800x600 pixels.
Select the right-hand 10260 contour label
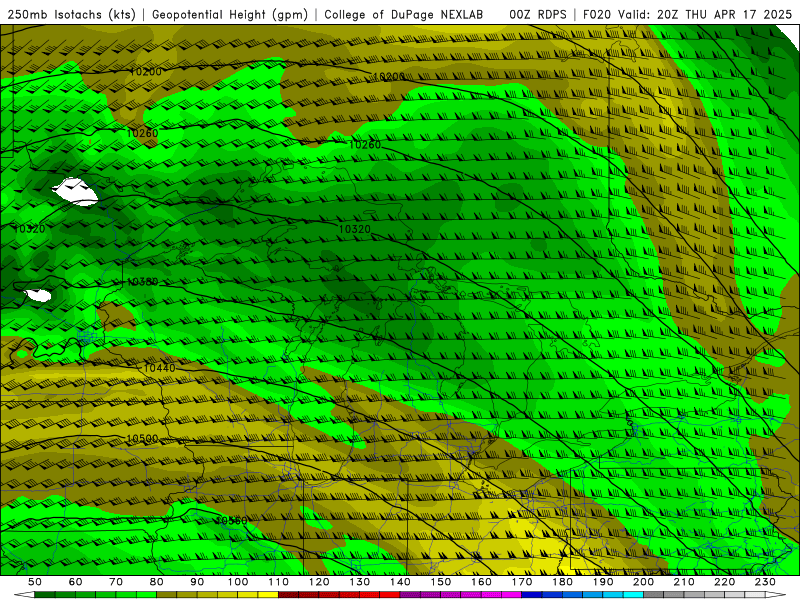365,144
